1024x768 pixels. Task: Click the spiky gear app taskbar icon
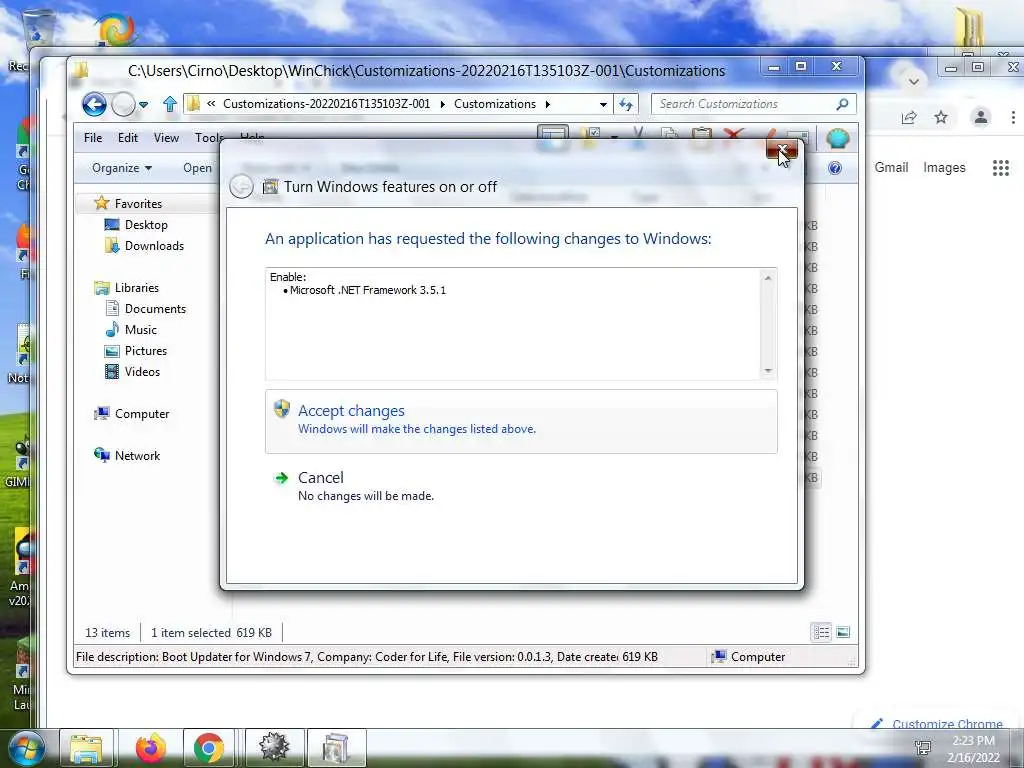[274, 748]
